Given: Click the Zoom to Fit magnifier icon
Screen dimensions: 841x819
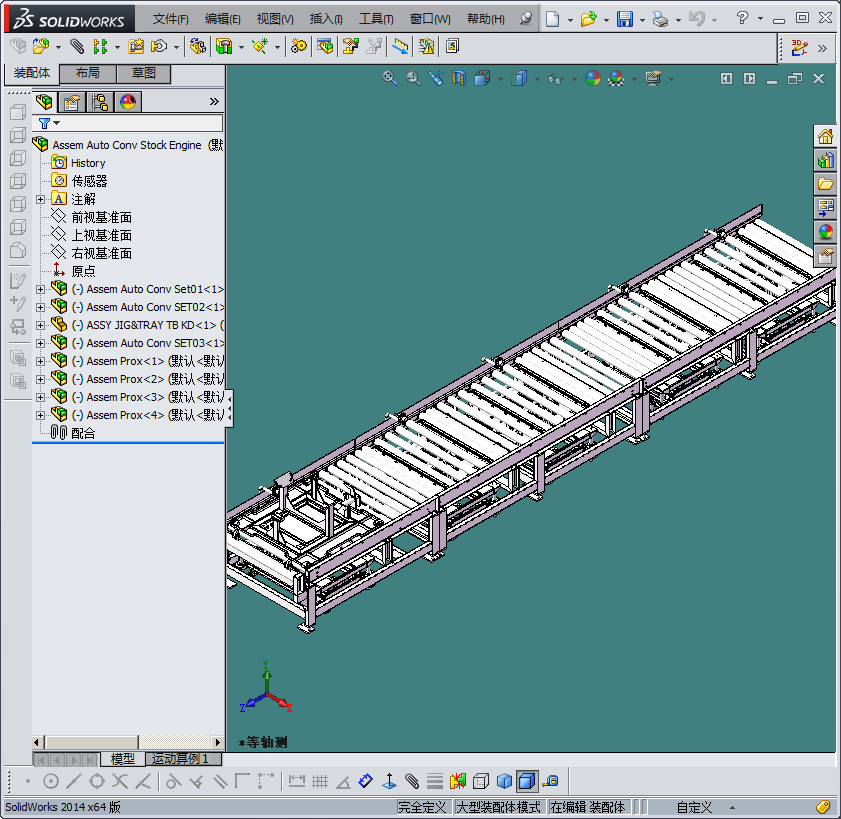Looking at the screenshot, I should [390, 78].
